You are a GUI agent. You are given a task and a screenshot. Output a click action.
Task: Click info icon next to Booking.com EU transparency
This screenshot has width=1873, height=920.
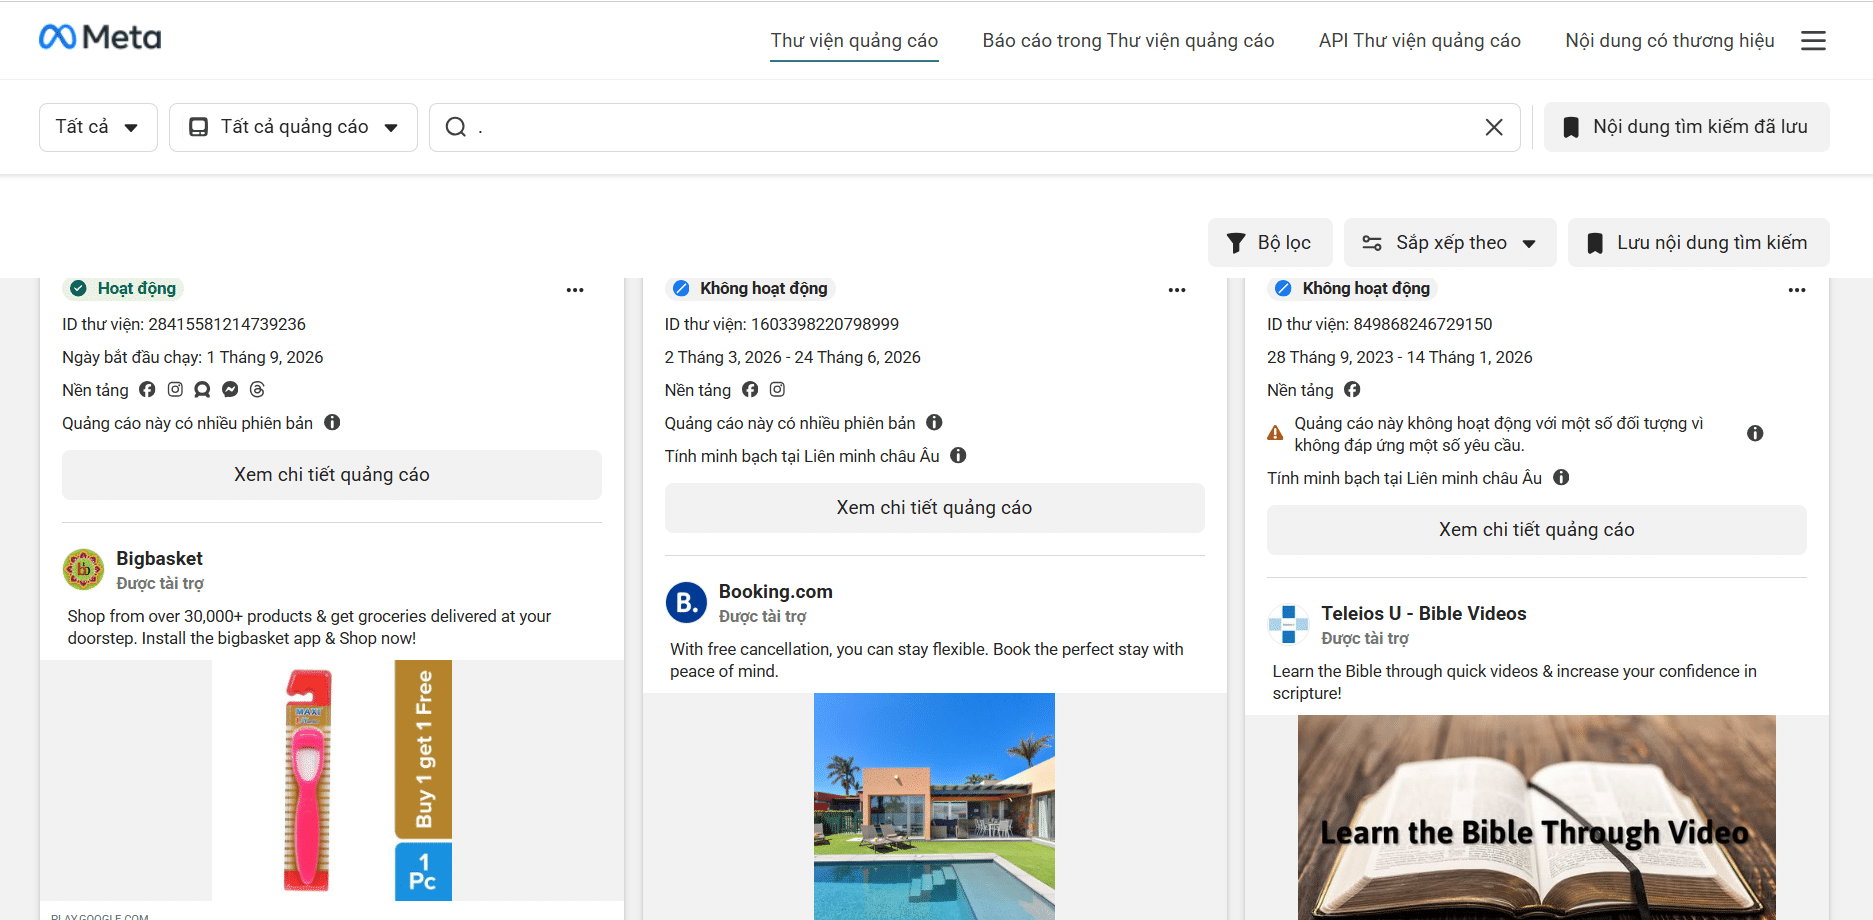(x=958, y=455)
